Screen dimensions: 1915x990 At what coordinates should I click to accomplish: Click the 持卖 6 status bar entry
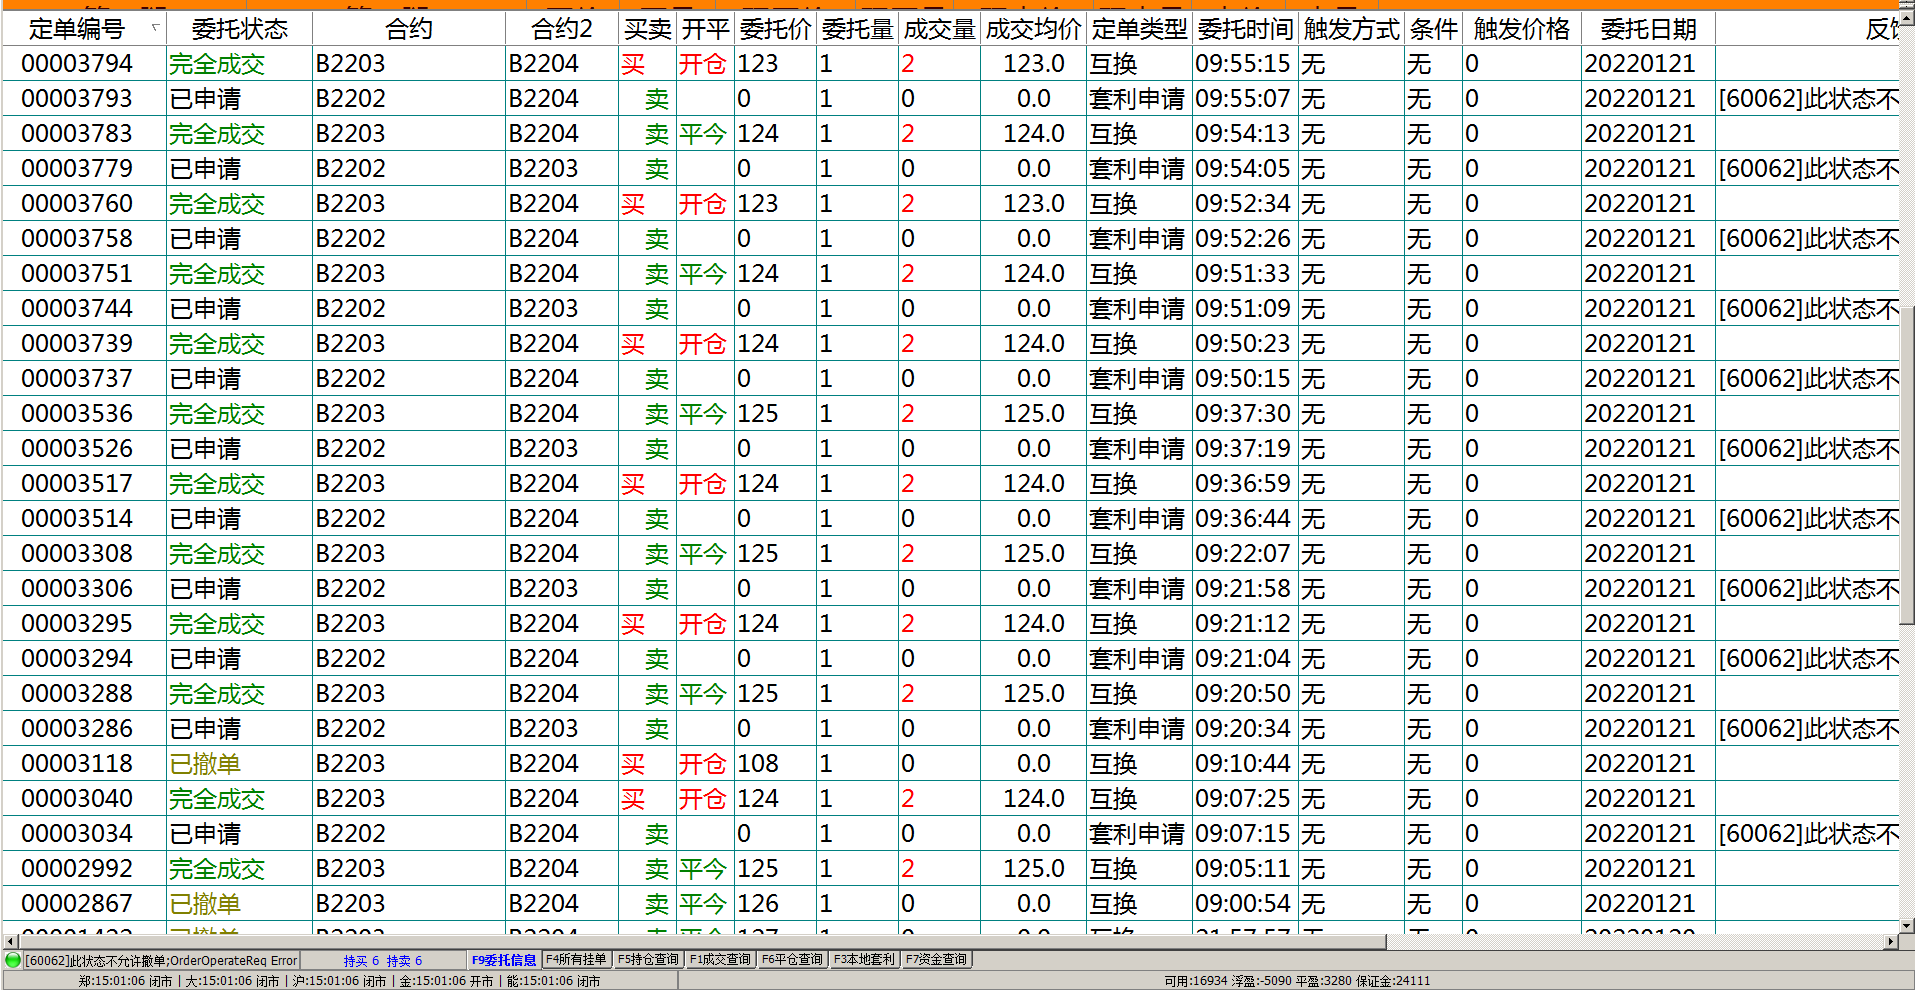point(404,961)
